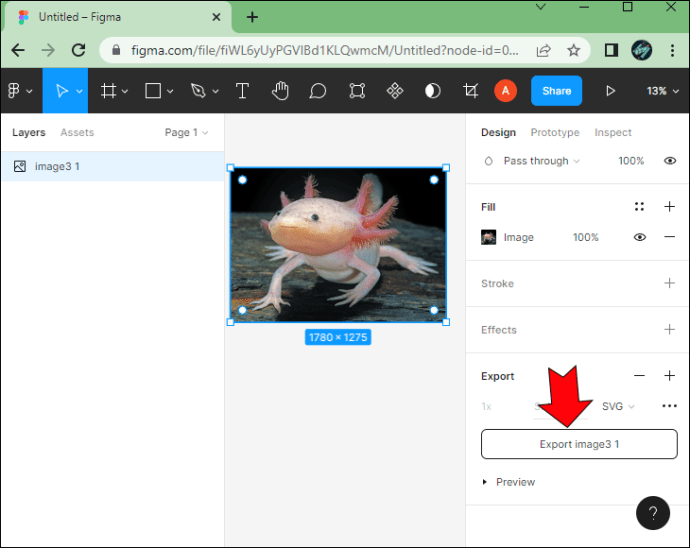This screenshot has height=548, width=690.
Task: Open Chrome three-dot menu
Action: coord(672,50)
